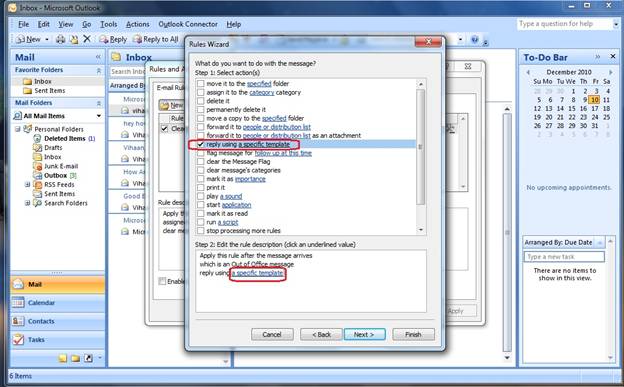Expand the Search Folders tree node
The height and width of the screenshot is (387, 624).
27,203
